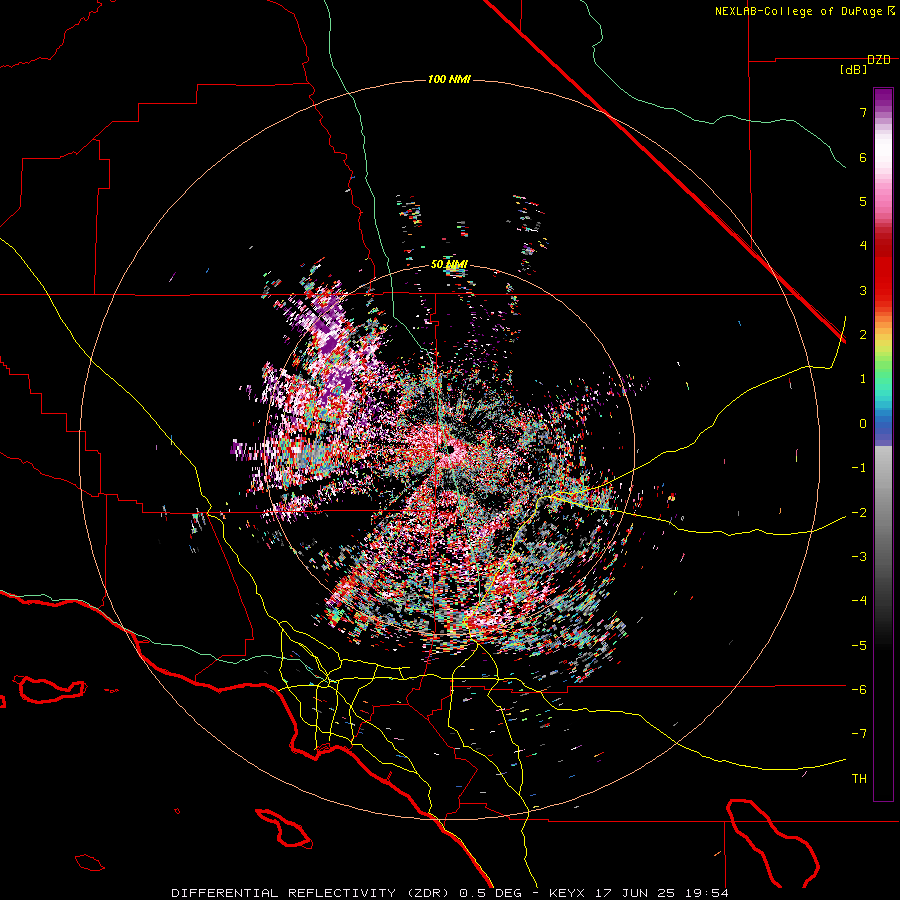Click the "-2" value on color scale
Image resolution: width=900 pixels, height=900 pixels.
[859, 513]
